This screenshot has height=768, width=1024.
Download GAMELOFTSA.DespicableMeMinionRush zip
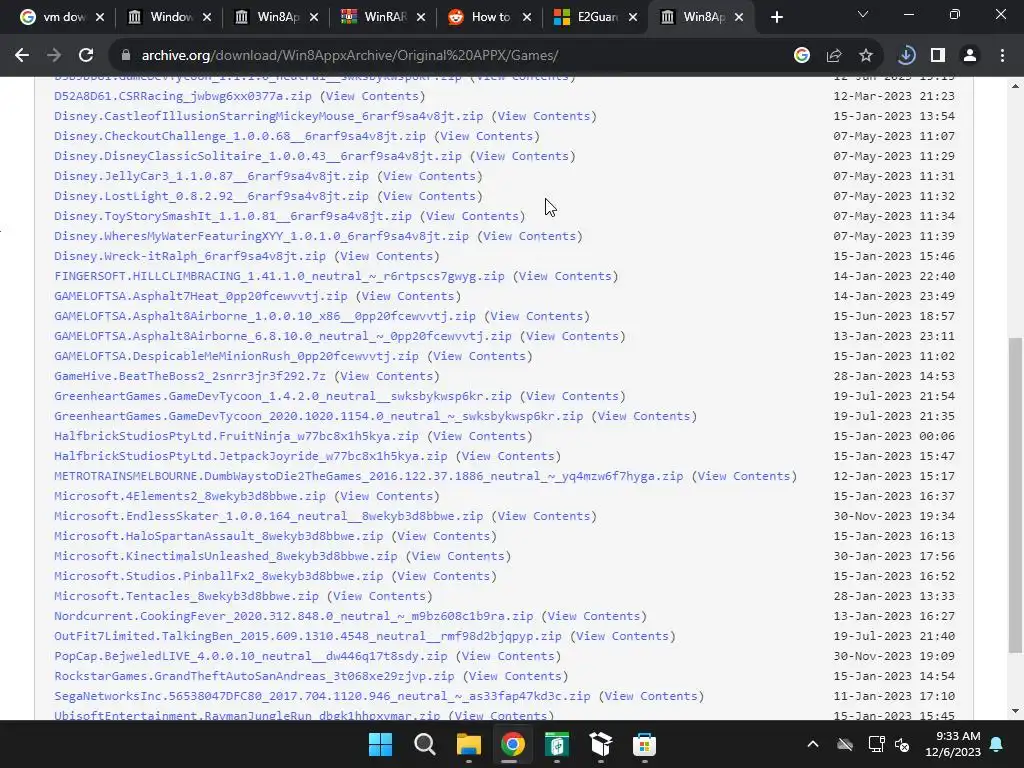pos(236,357)
